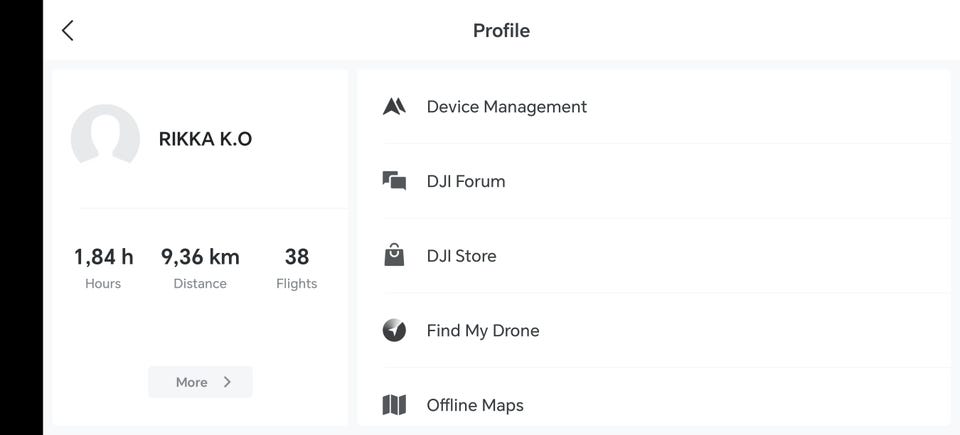
Task: Tap the Find My Drone compass icon
Action: pyautogui.click(x=394, y=330)
